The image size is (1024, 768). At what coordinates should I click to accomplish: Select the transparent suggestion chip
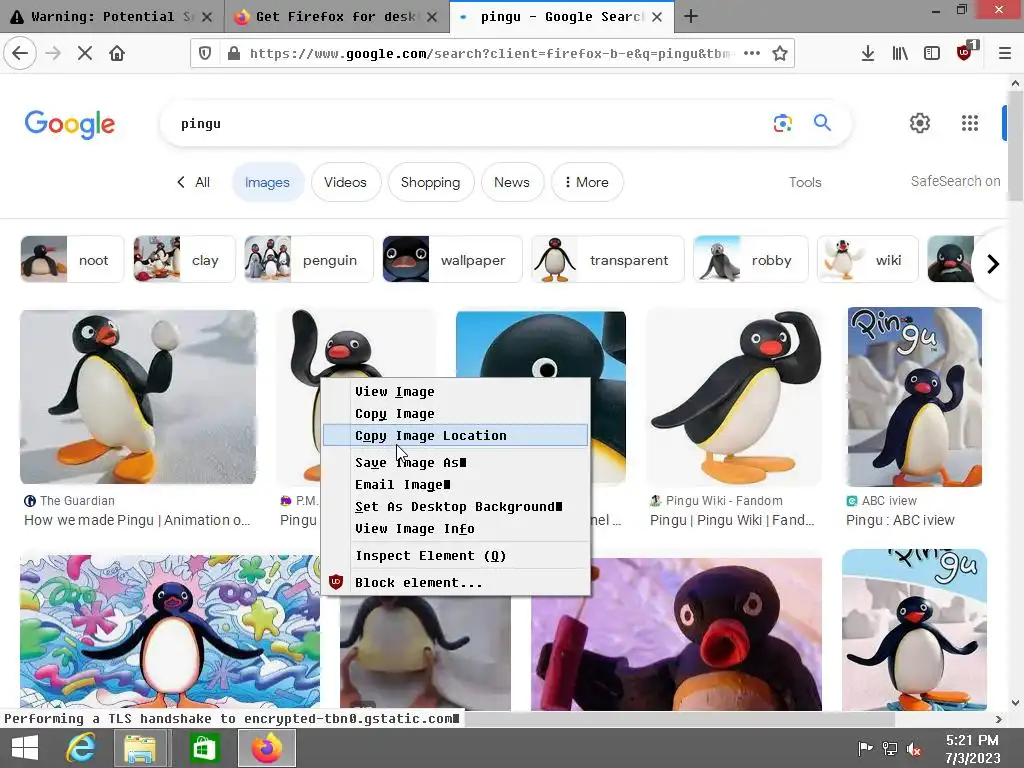click(x=608, y=259)
